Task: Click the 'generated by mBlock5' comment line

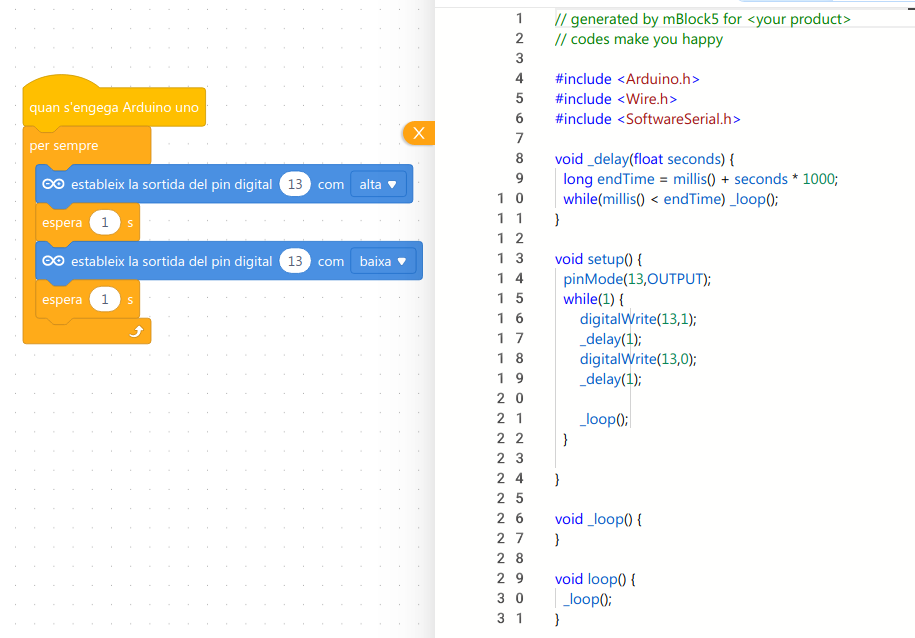Action: tap(702, 19)
